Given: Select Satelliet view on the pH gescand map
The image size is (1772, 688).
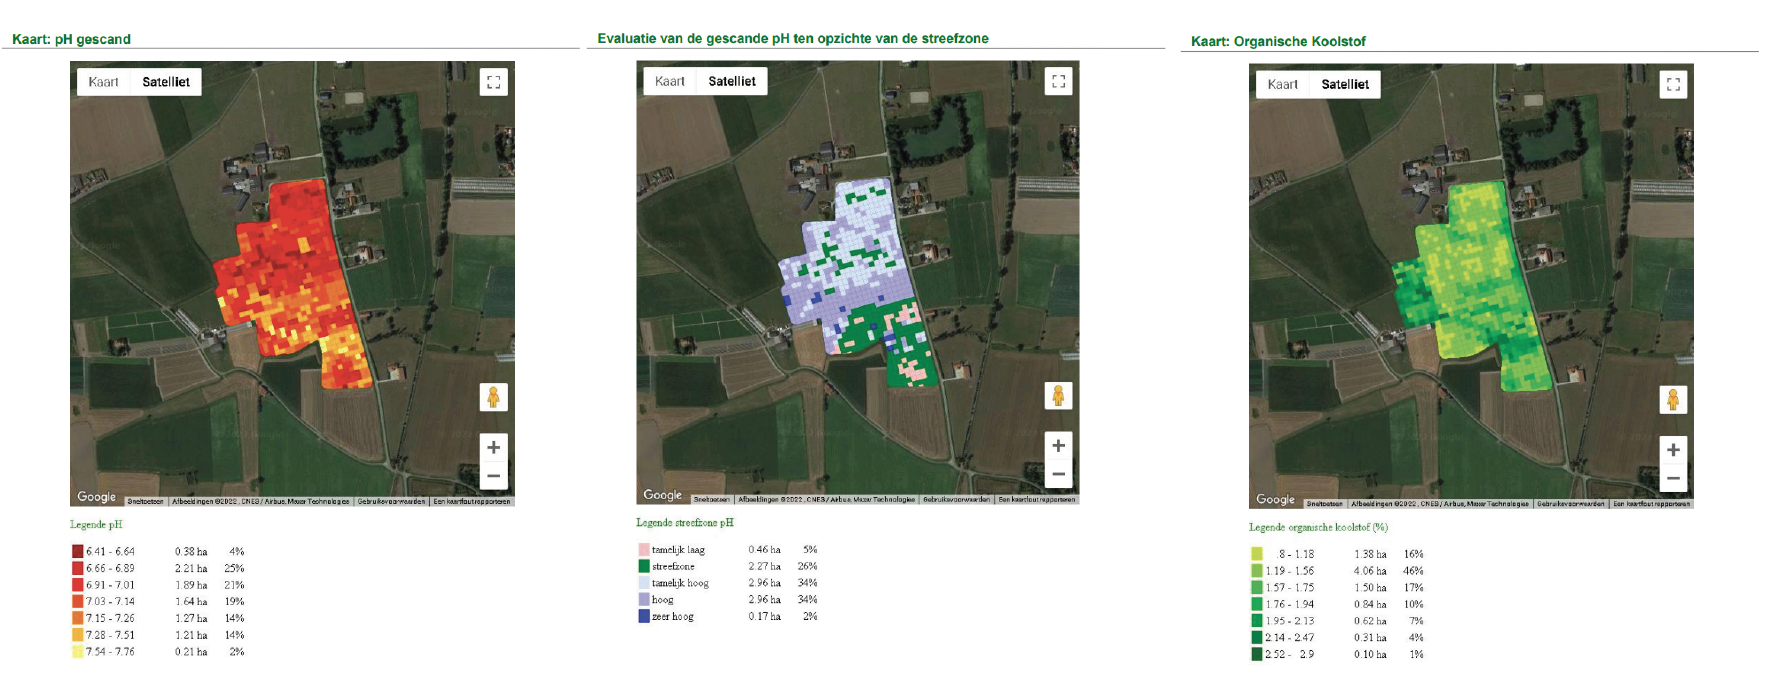Looking at the screenshot, I should pyautogui.click(x=166, y=82).
